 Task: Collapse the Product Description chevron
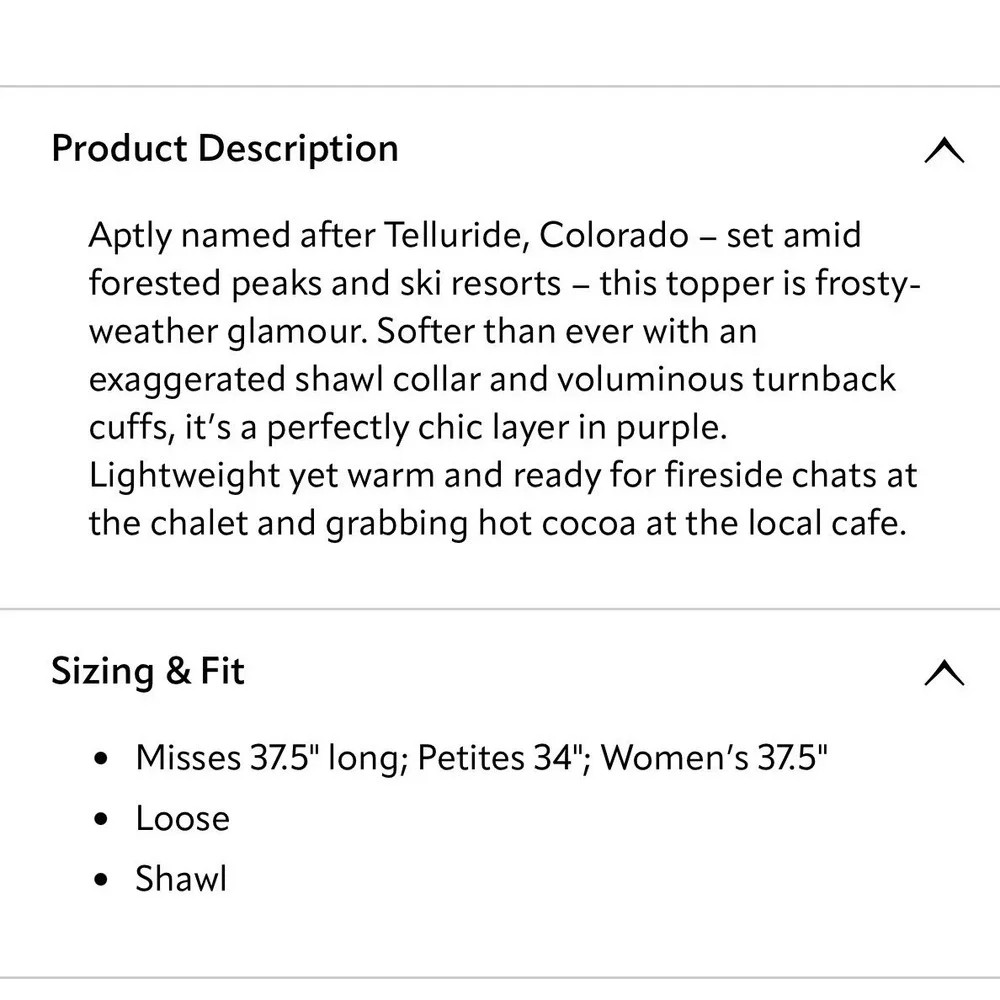click(x=944, y=151)
